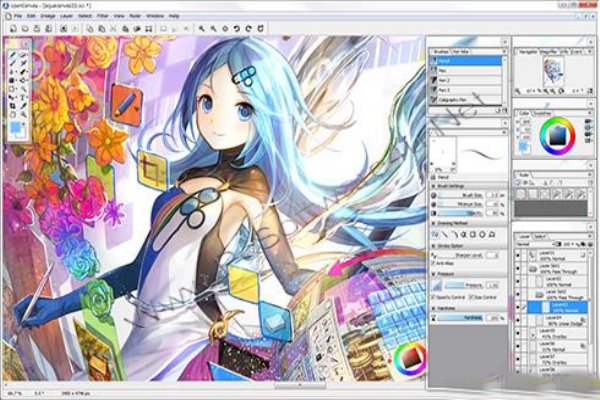
Task: Select the ellipse drawing method icon
Action: point(483,234)
